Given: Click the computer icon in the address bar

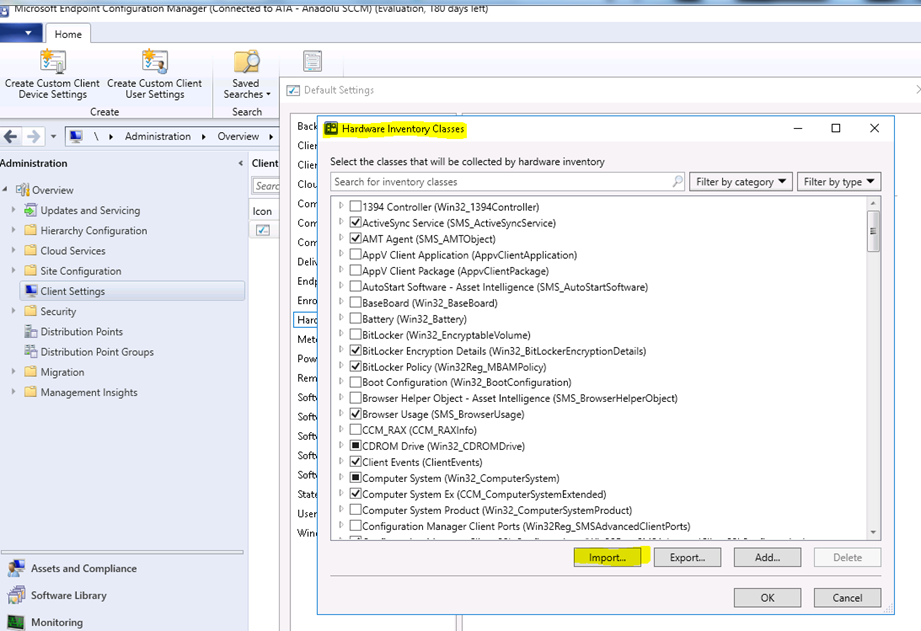Looking at the screenshot, I should point(76,136).
